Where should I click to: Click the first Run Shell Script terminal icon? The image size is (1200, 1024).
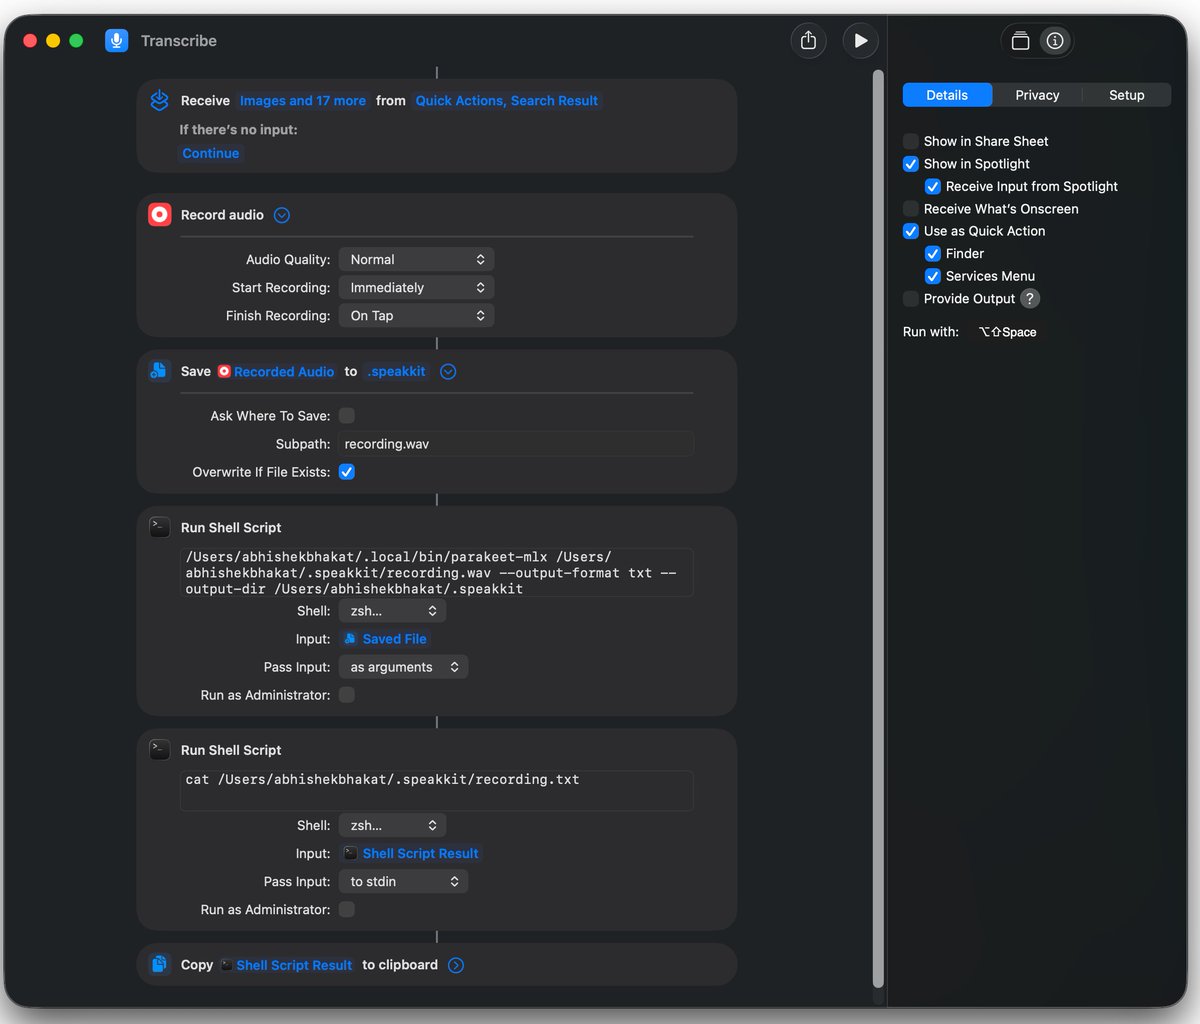tap(159, 527)
